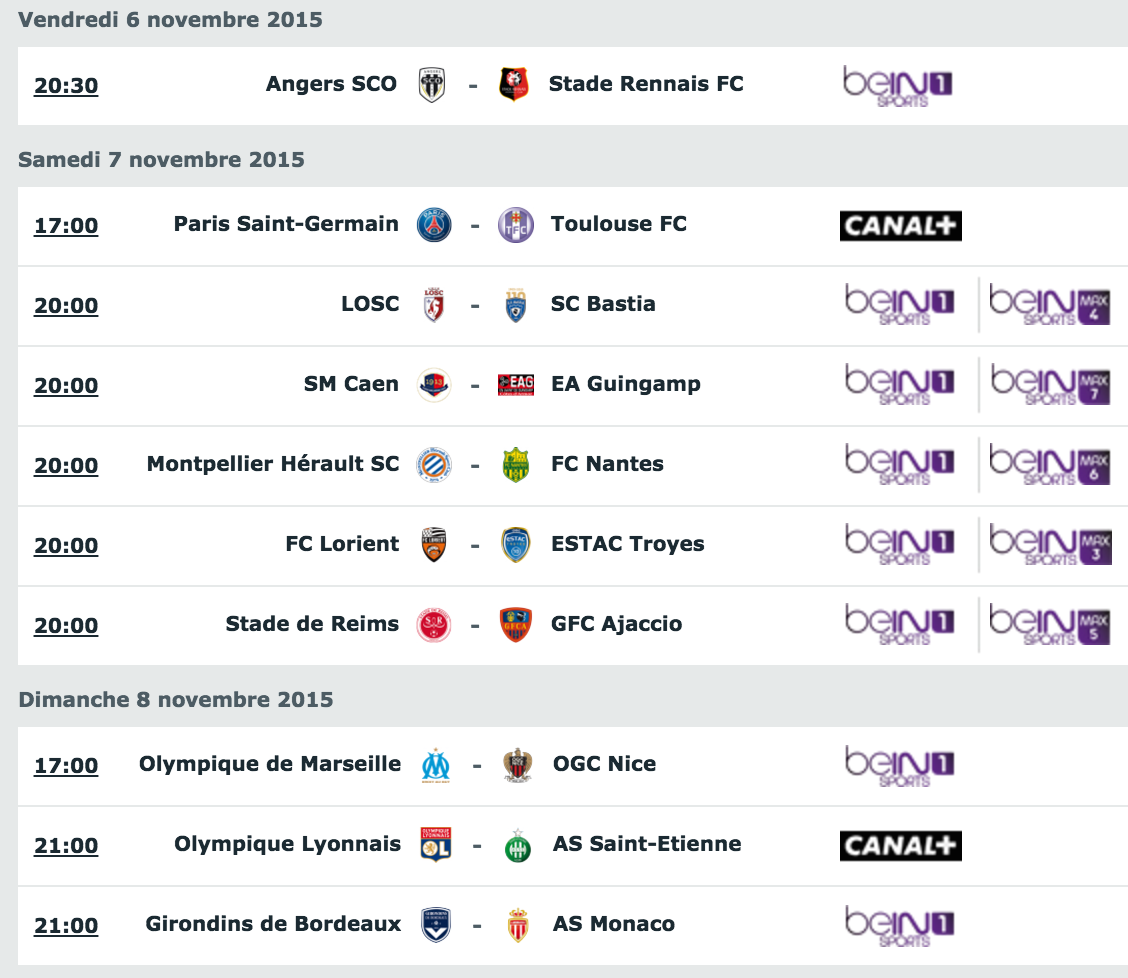
Task: Open 21:00 time link for Lyon match
Action: coord(66,846)
